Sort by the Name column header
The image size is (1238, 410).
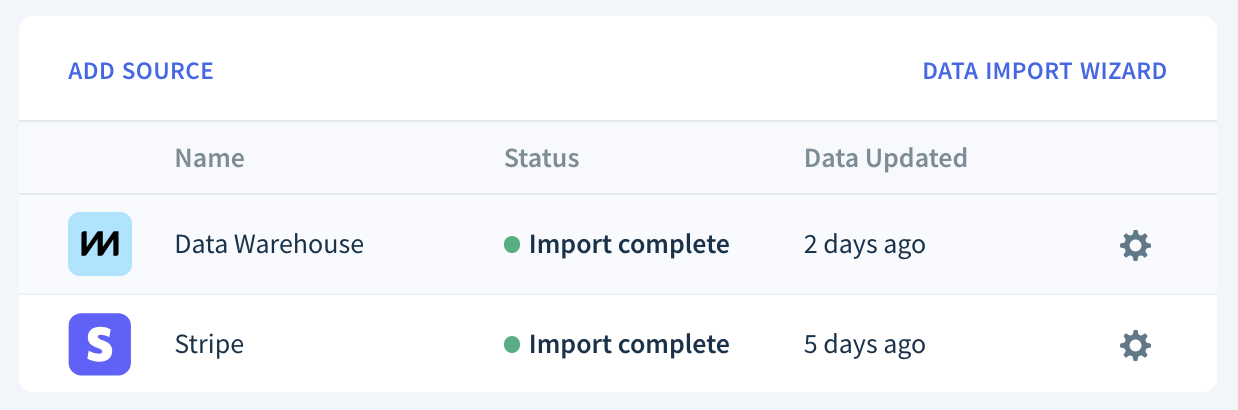209,157
